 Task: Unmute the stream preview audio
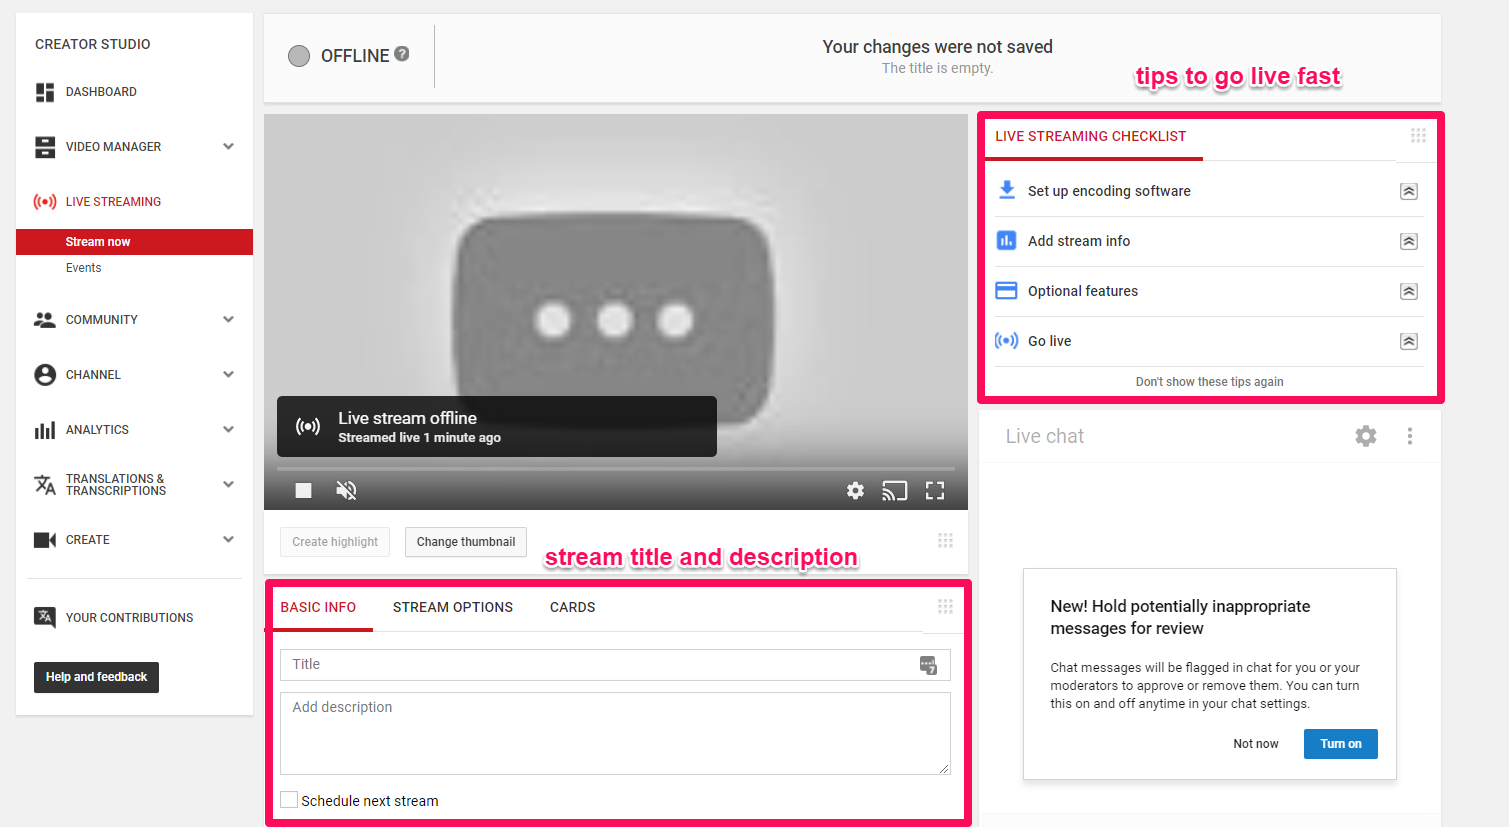tap(346, 490)
